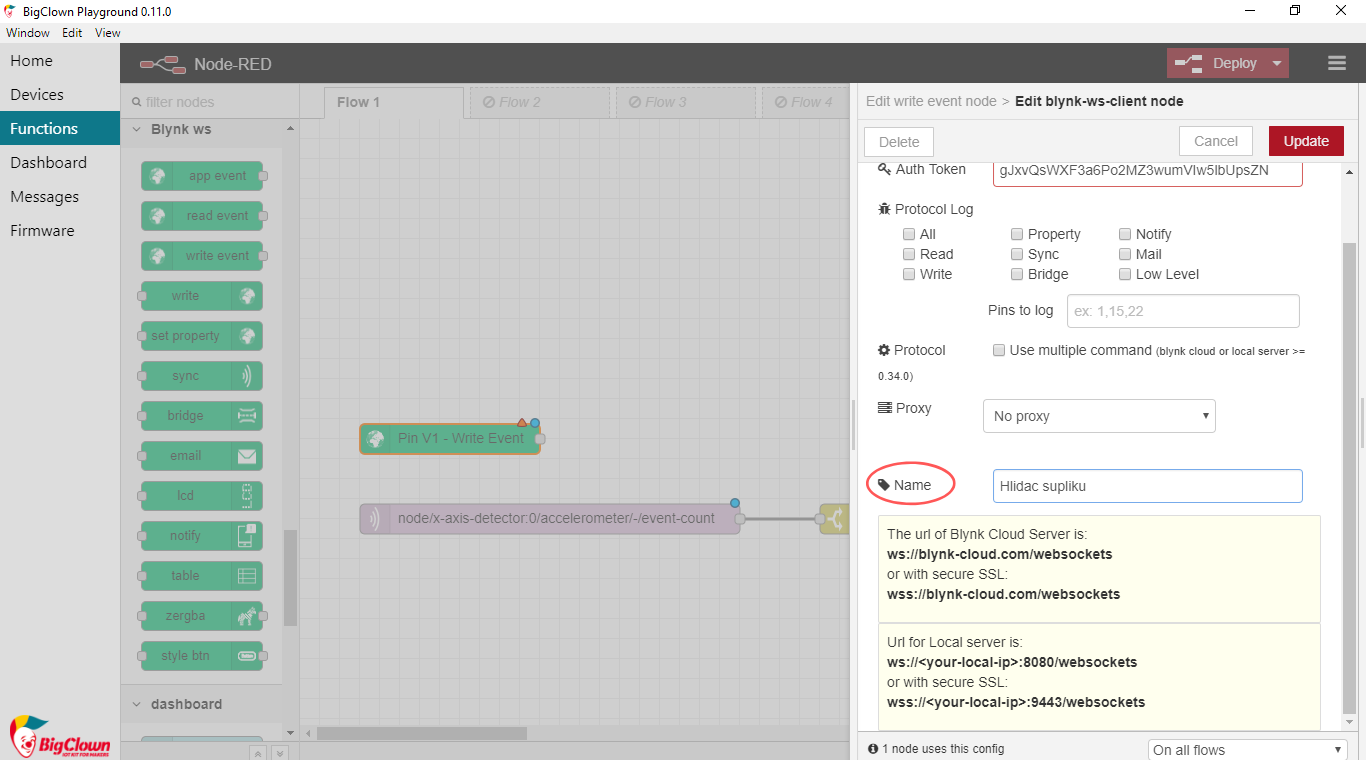Click the Delete button
Viewport: 1366px width, 760px height.
(x=899, y=142)
